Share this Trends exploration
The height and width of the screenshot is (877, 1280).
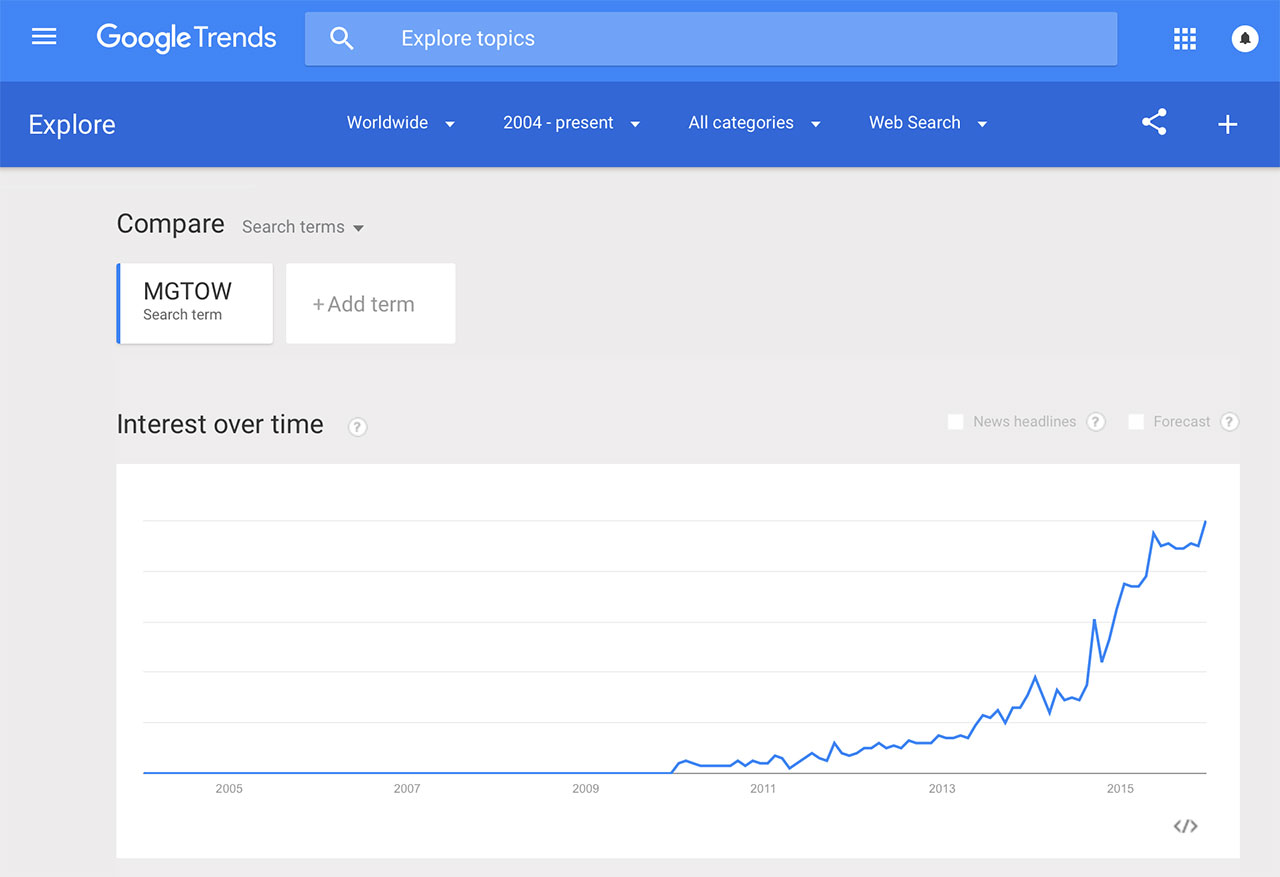(x=1154, y=123)
